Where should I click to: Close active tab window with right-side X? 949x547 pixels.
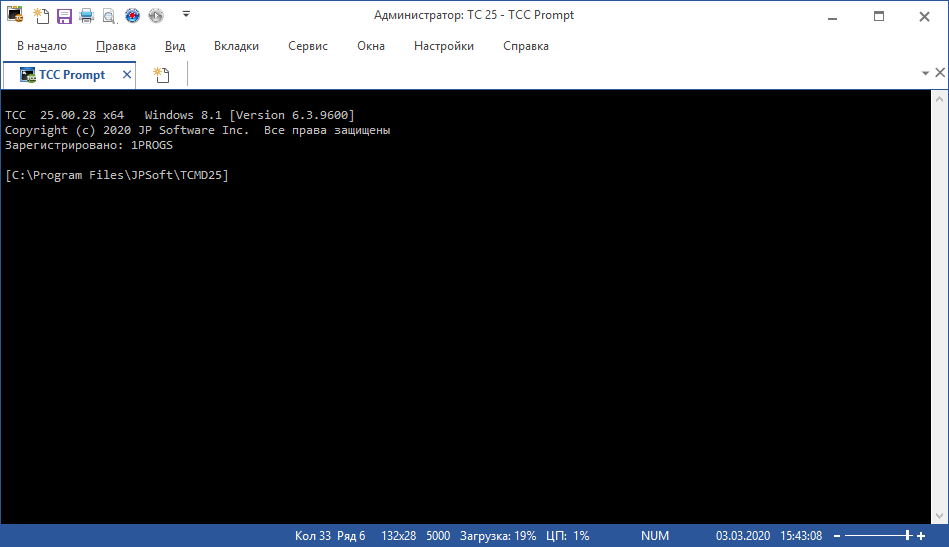coord(940,74)
